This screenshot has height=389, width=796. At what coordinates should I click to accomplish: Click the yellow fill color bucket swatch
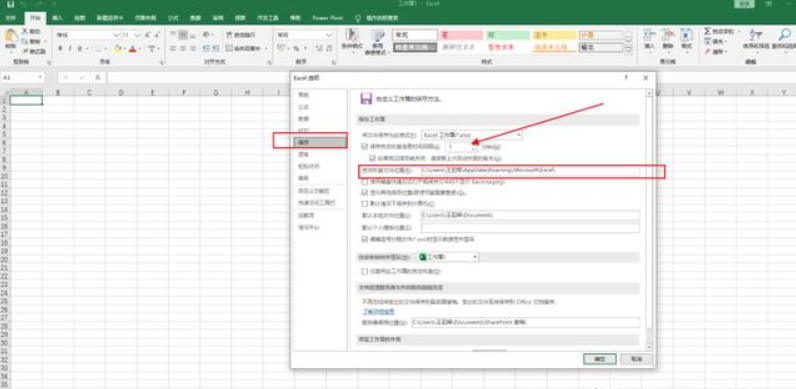(x=117, y=49)
